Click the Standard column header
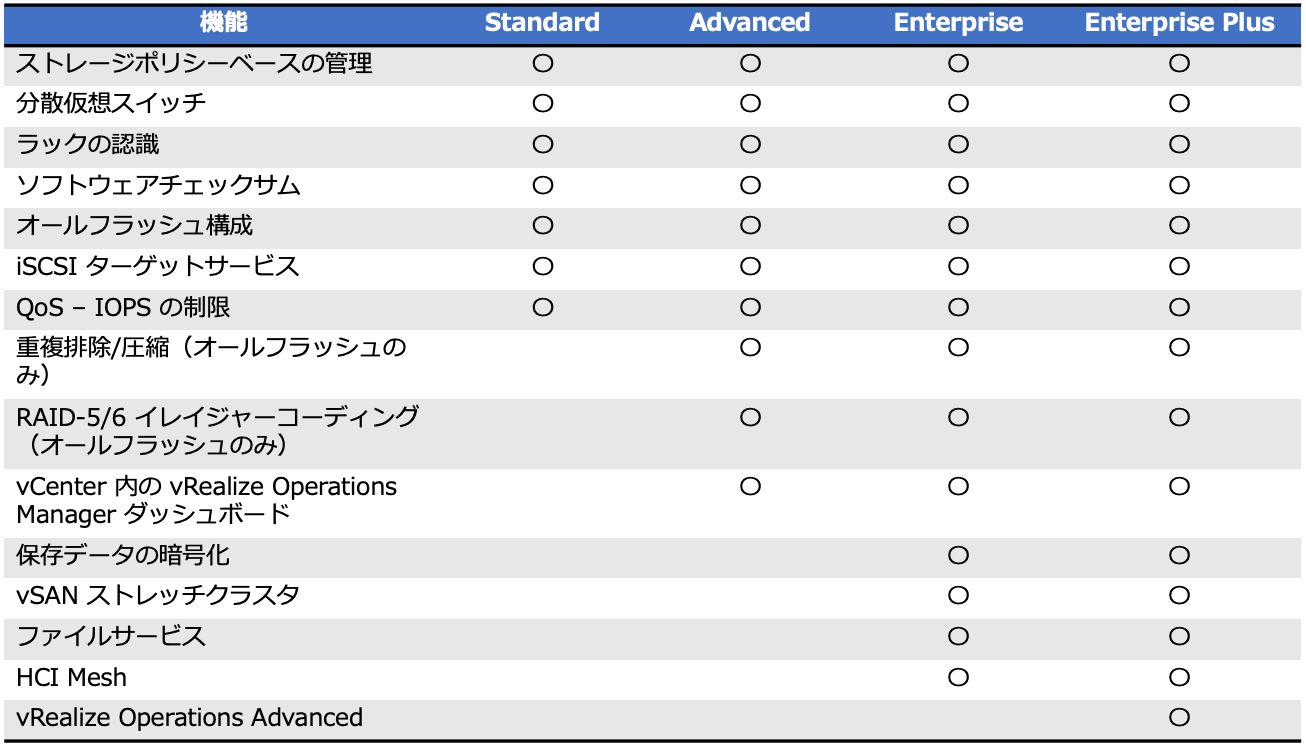The width and height of the screenshot is (1306, 748). pyautogui.click(x=542, y=23)
